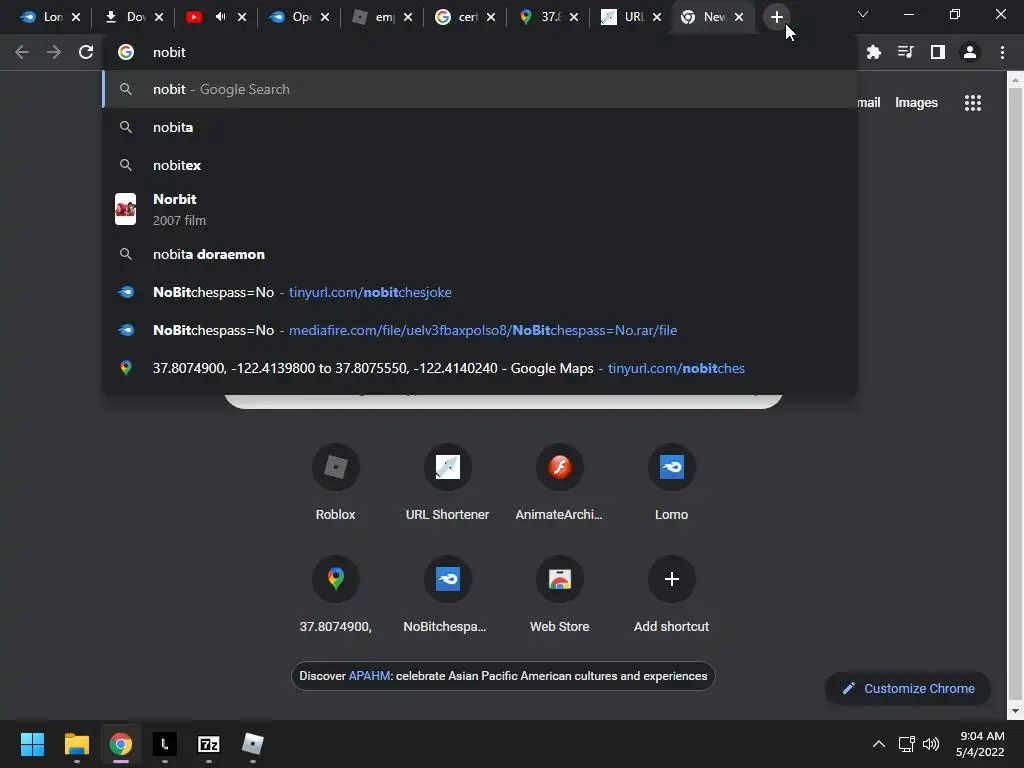Open the volume tray icon

931,744
